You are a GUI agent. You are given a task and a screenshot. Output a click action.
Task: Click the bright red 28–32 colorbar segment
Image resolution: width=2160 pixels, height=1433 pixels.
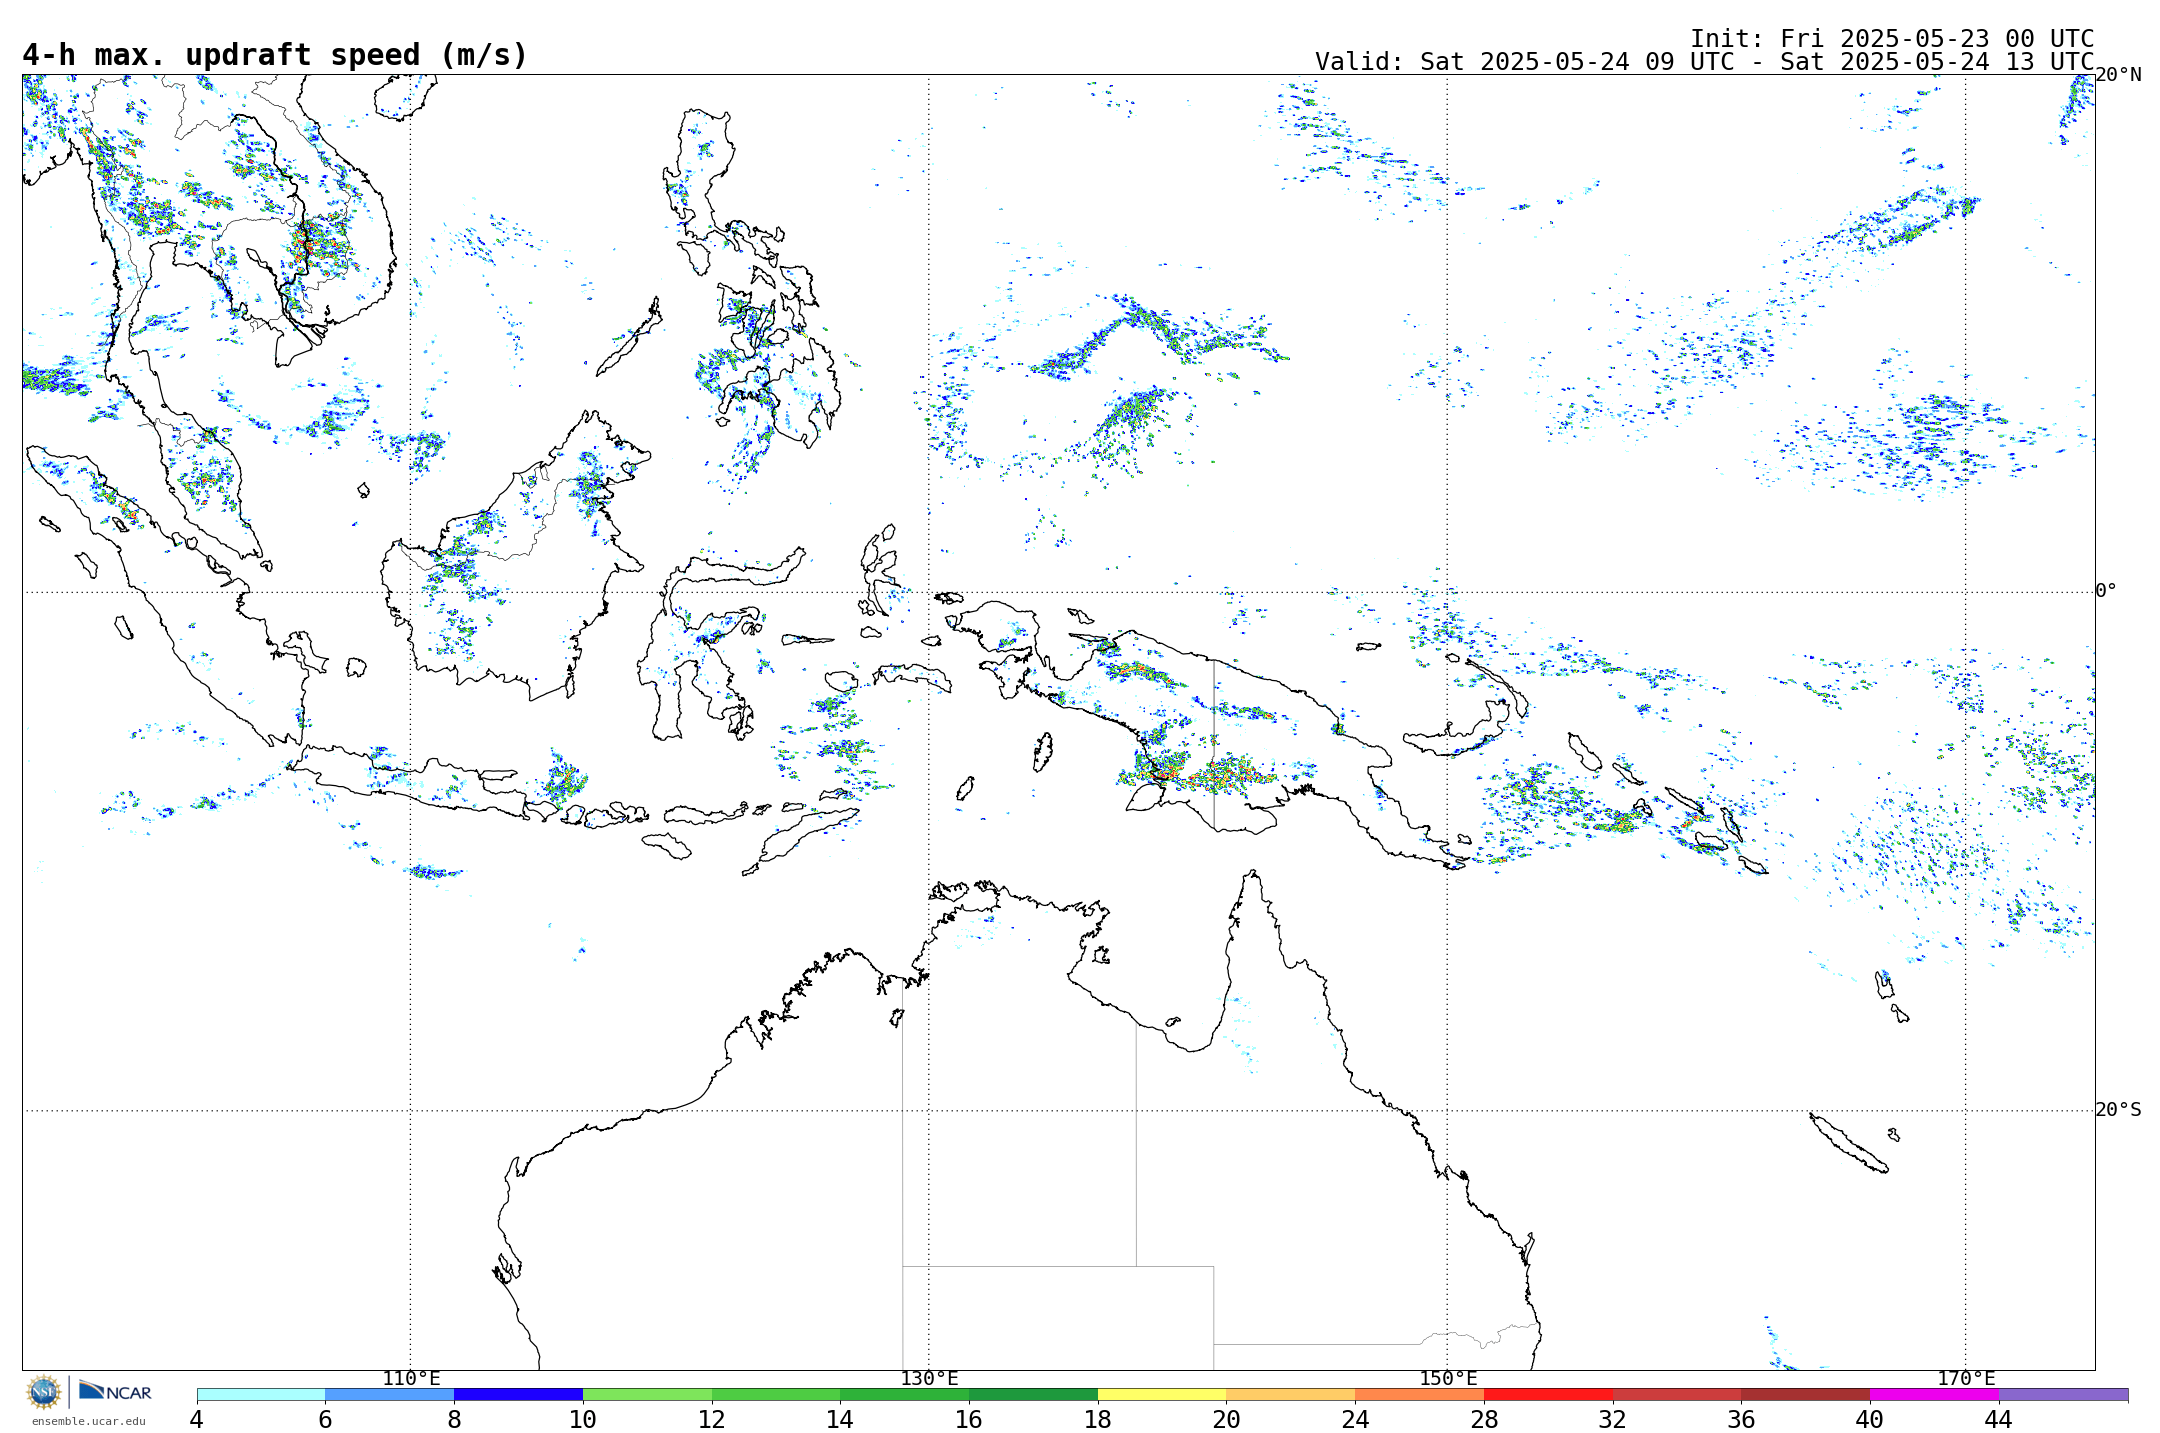point(1548,1394)
